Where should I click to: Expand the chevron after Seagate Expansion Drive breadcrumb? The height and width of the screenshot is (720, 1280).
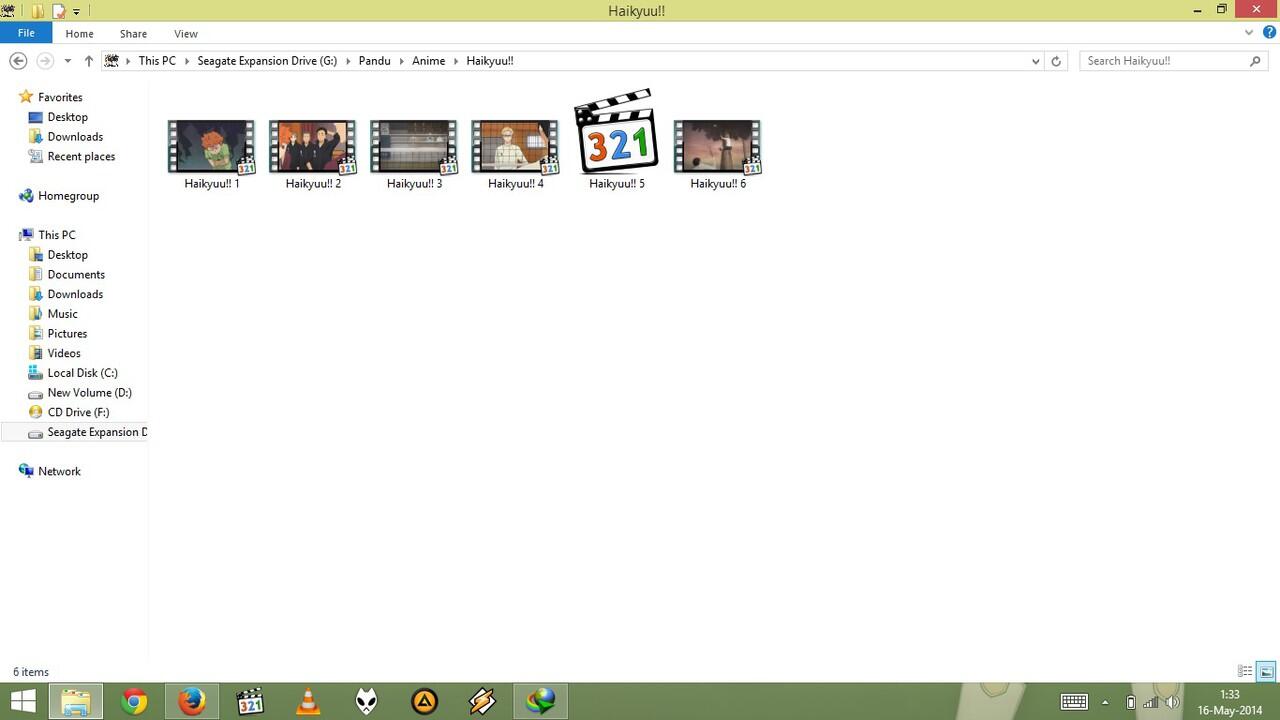point(348,61)
